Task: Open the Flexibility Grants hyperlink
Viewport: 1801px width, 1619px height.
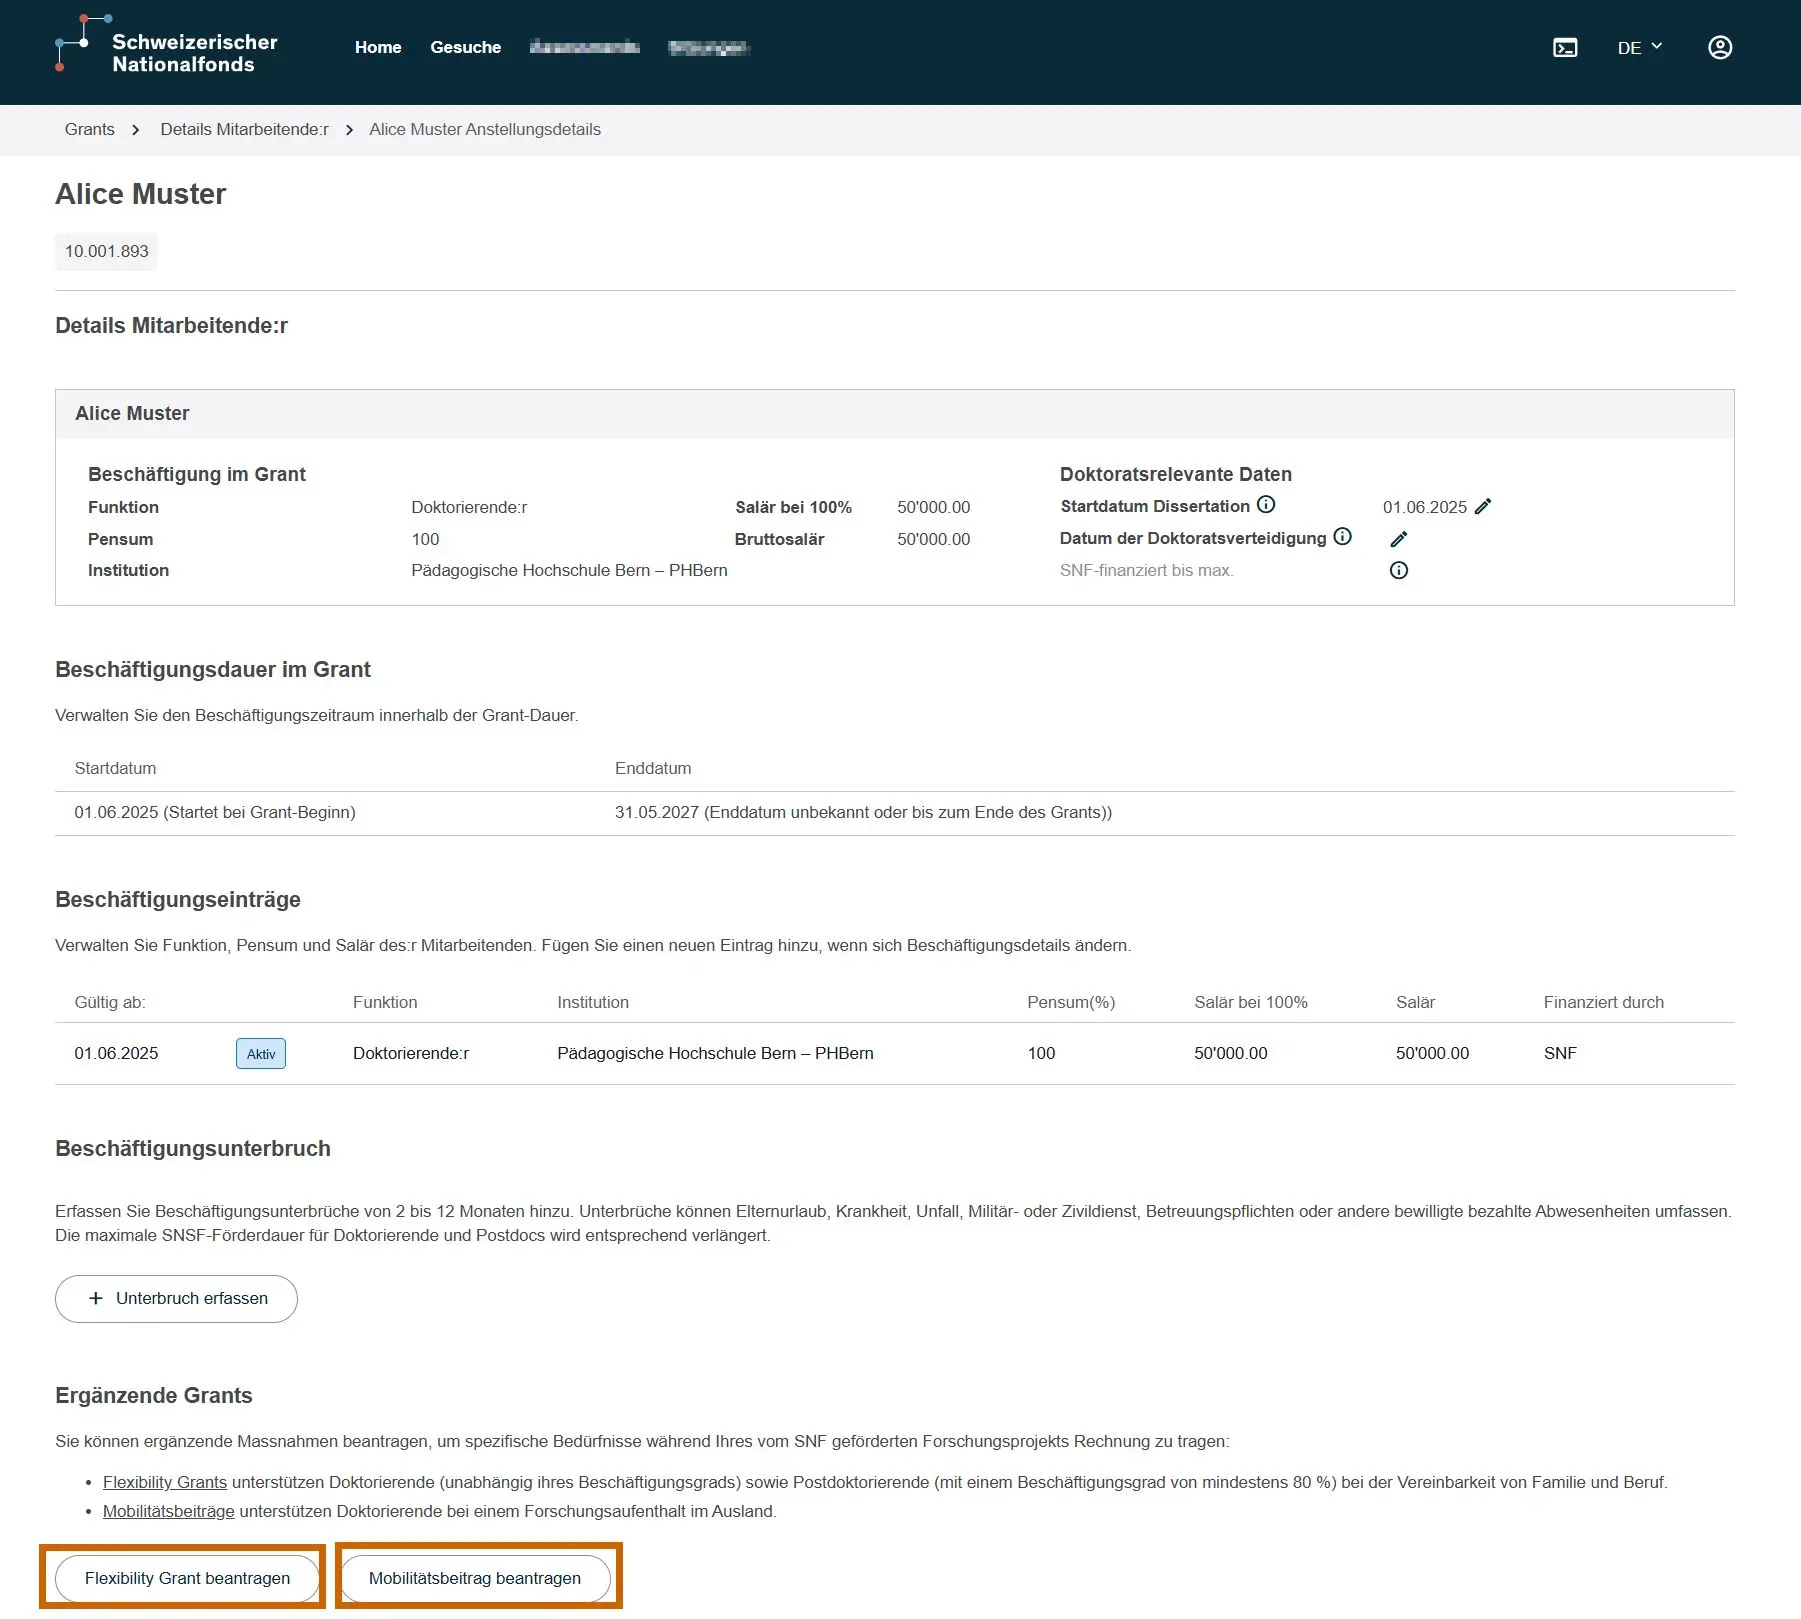Action: (x=165, y=1482)
